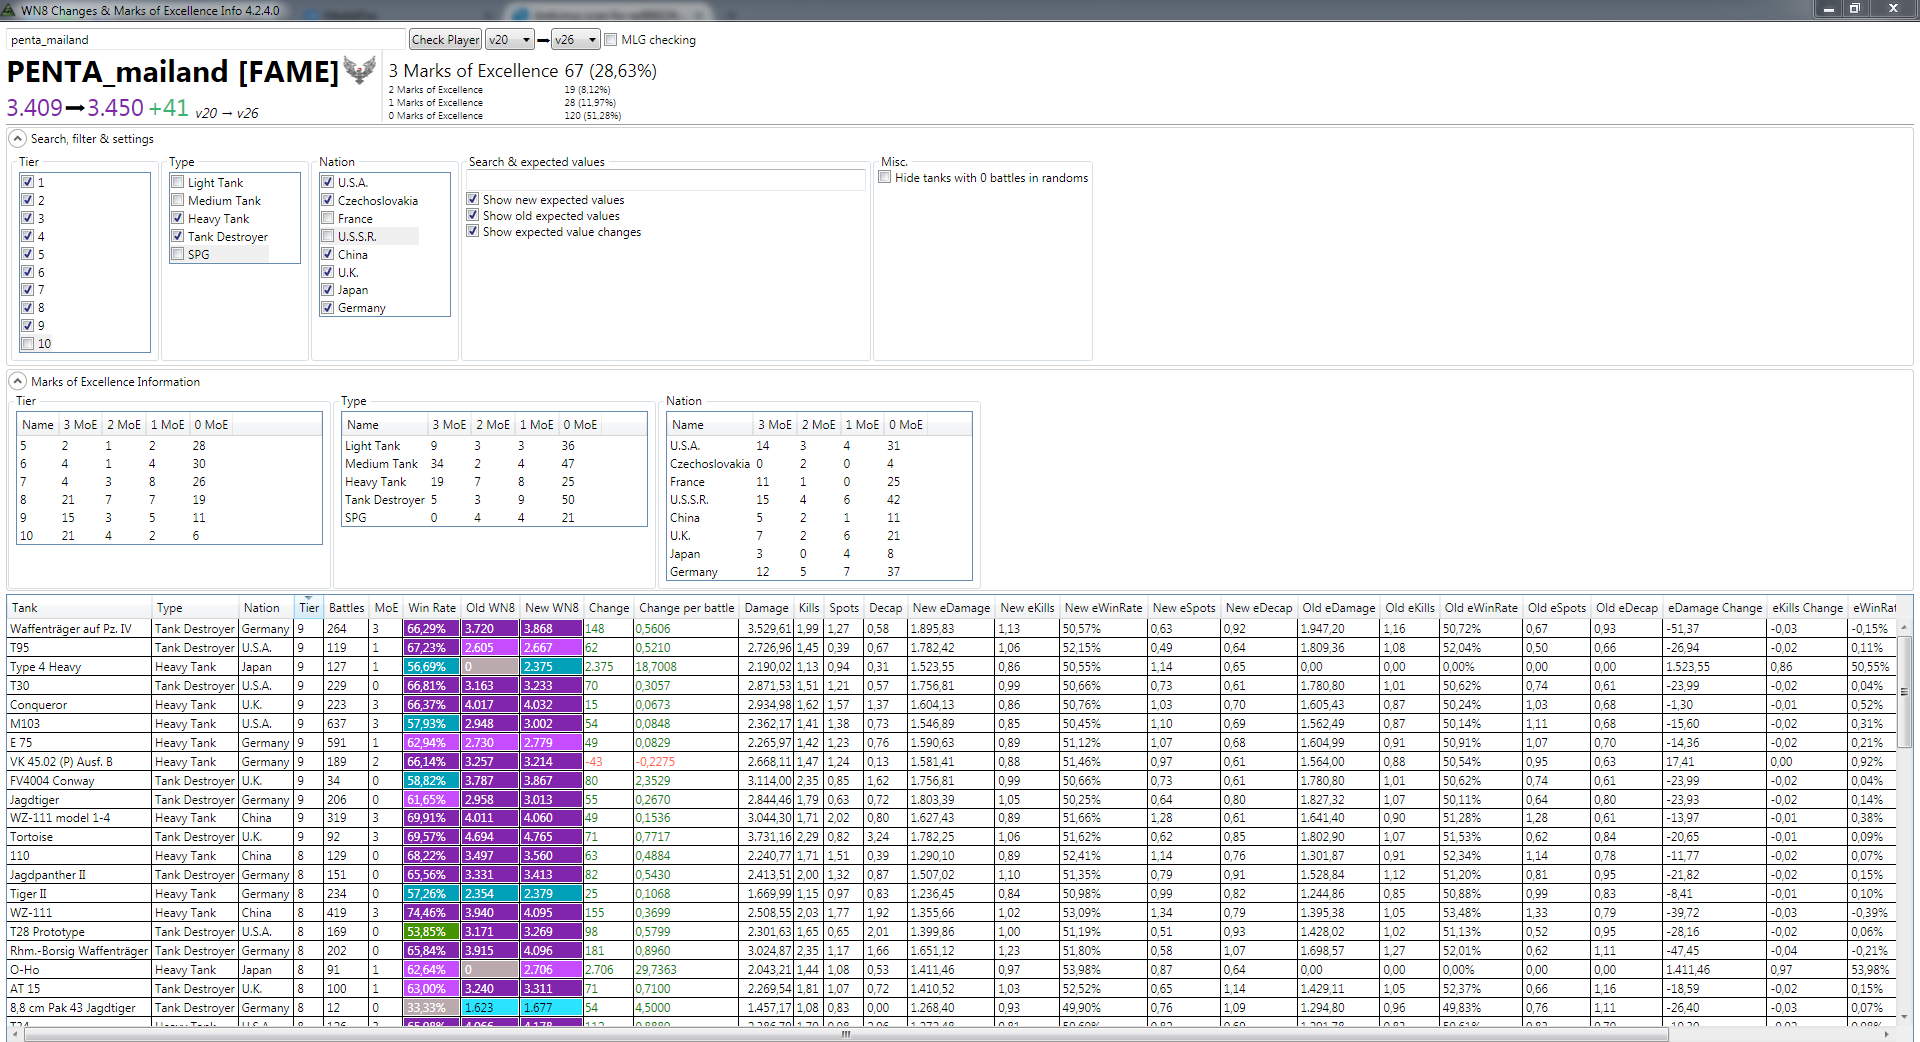
Task: Click Old WN8 cell 1.623 of Jagdtiger 8,8
Action: (490, 1008)
